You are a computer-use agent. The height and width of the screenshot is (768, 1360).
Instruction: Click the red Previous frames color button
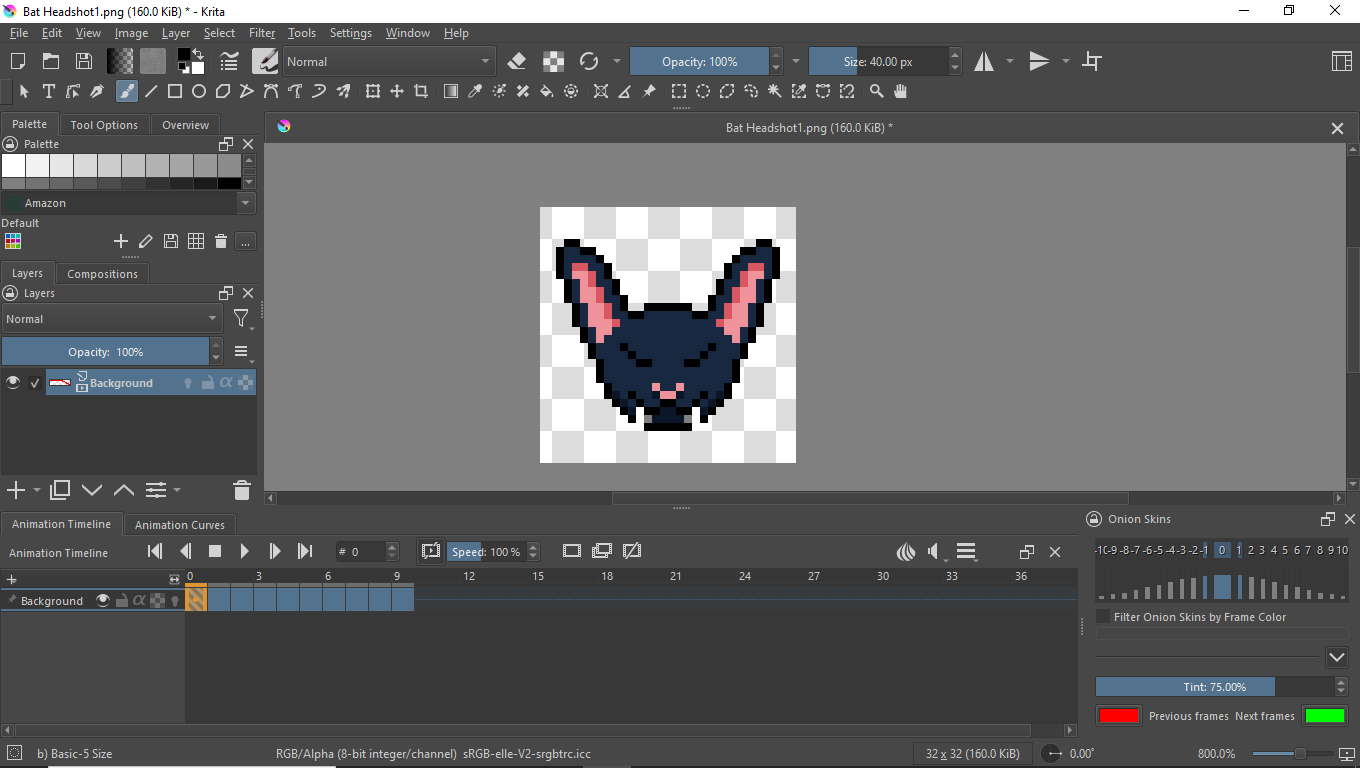[x=1118, y=716]
